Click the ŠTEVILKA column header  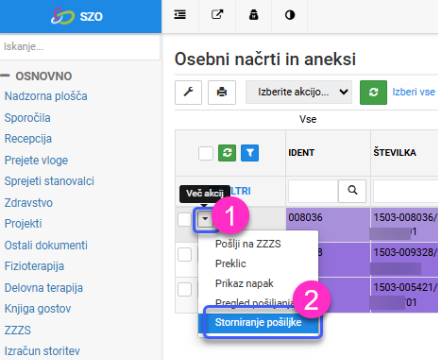pyautogui.click(x=395, y=153)
